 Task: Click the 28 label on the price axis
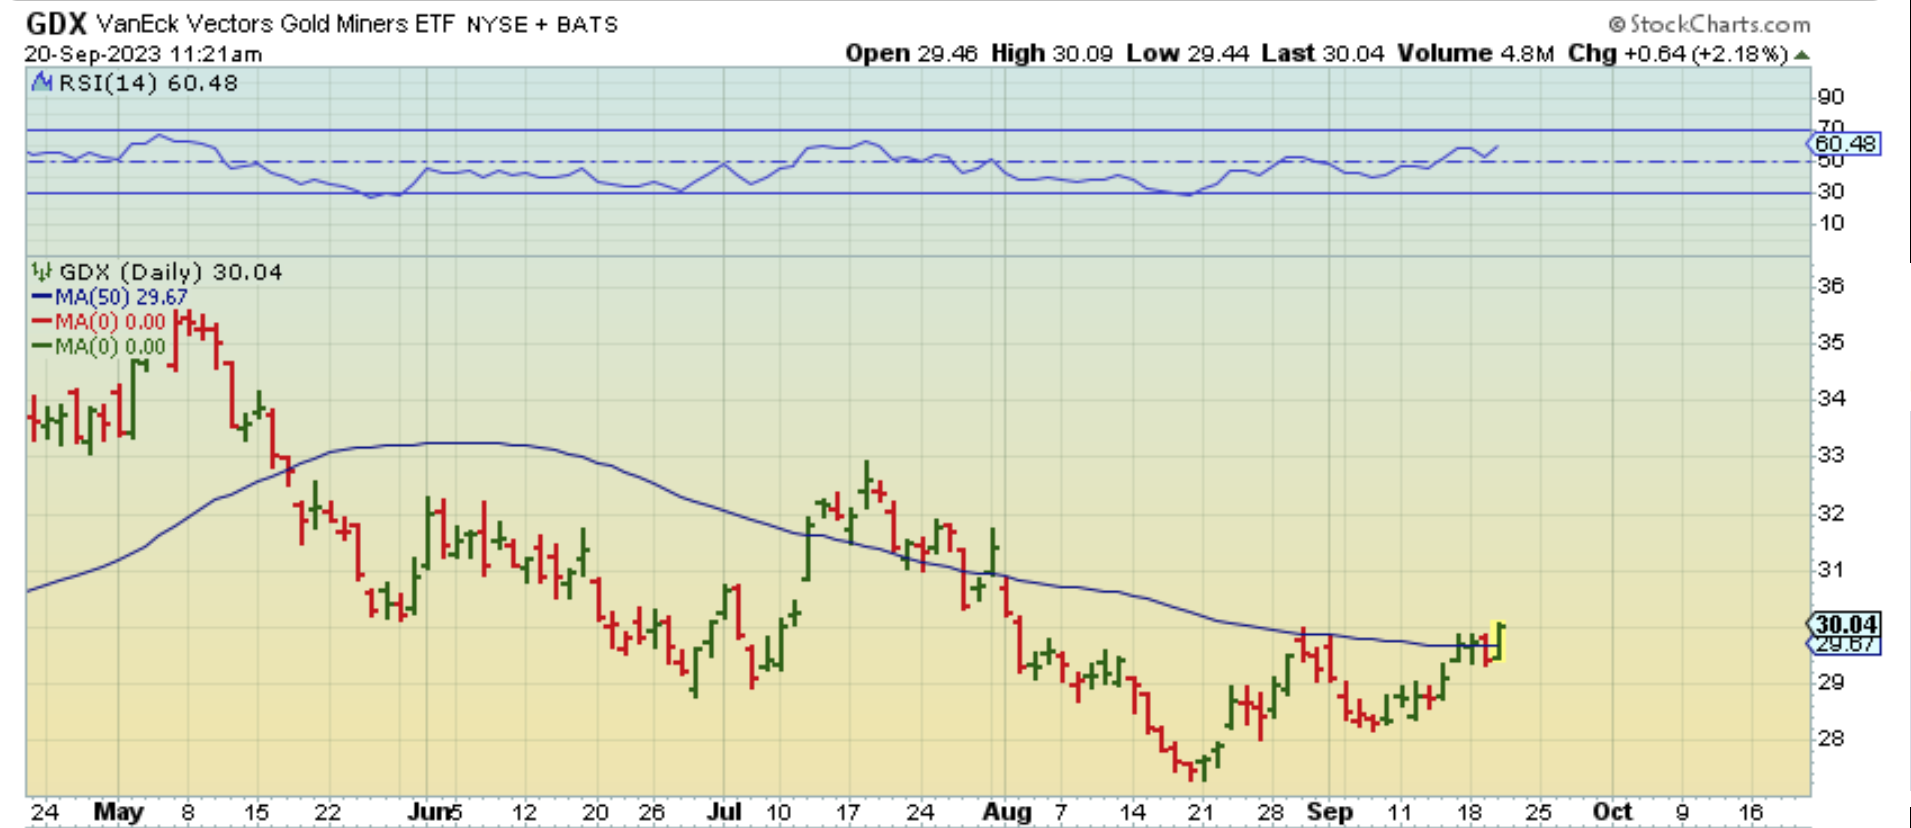coord(1830,738)
